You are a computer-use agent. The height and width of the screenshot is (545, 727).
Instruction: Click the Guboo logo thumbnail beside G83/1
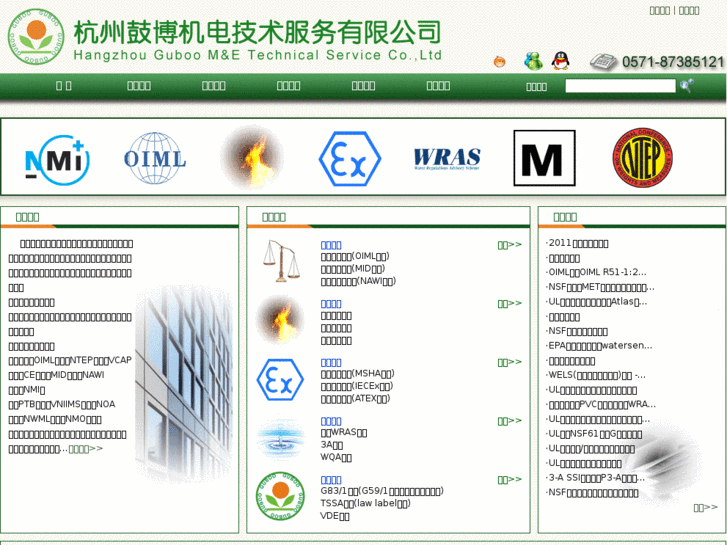pos(280,496)
